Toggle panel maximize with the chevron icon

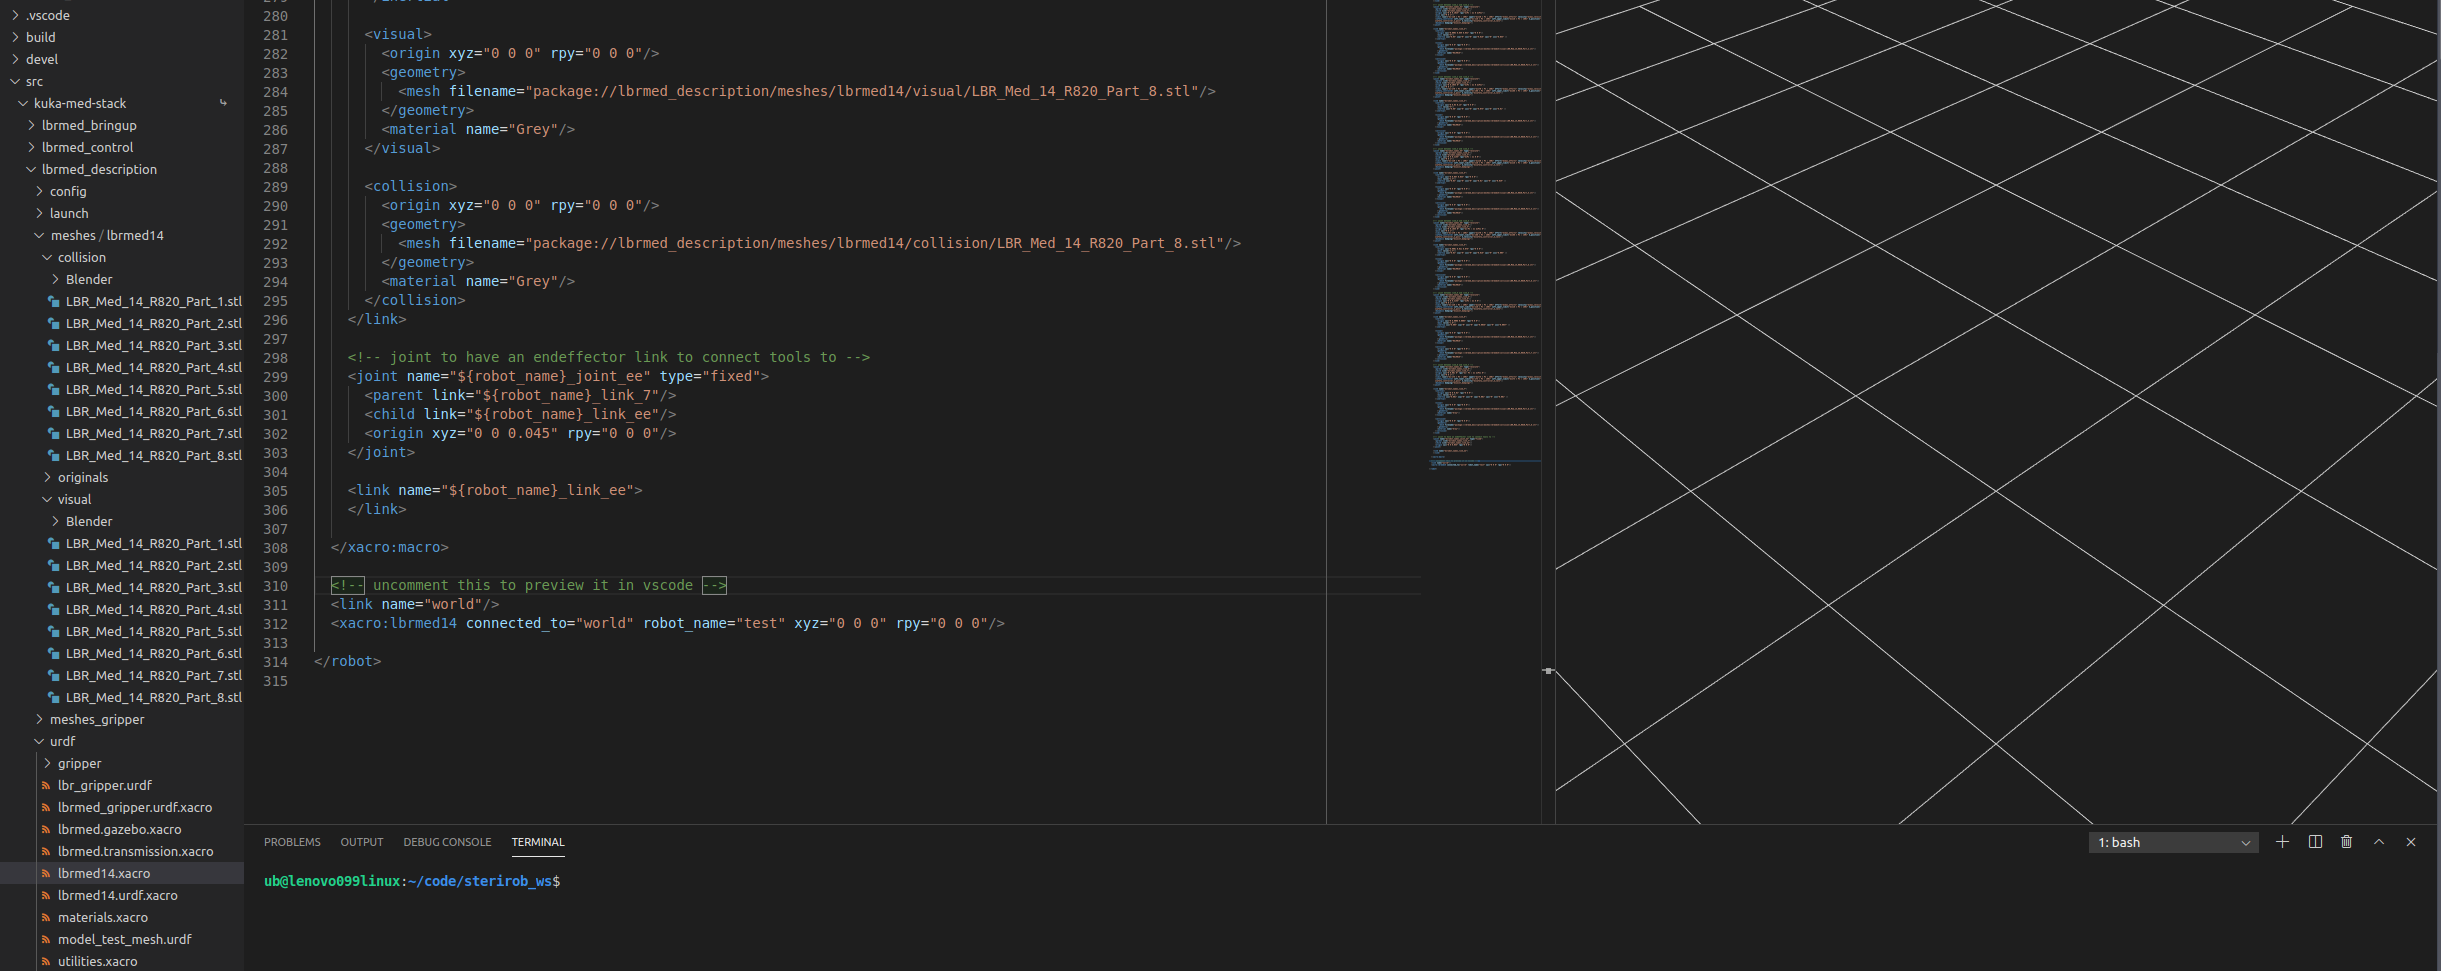pos(2378,842)
